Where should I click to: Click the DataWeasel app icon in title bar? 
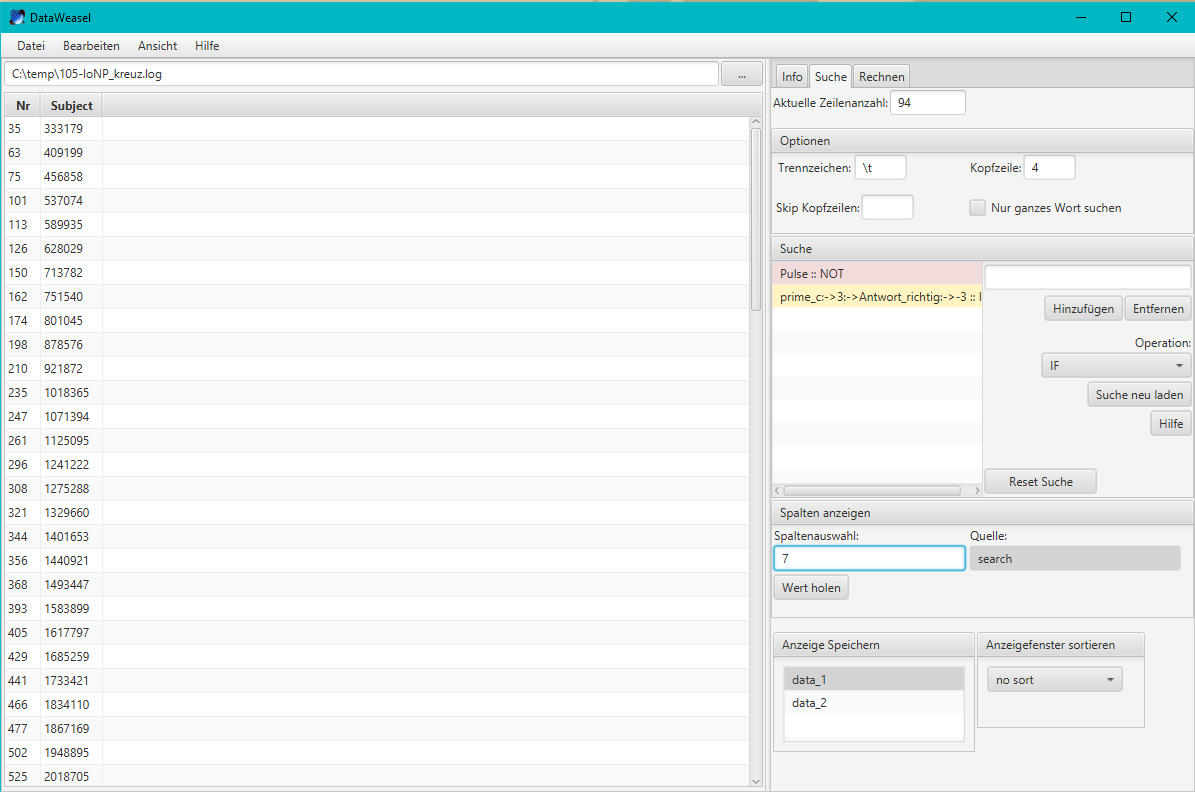pyautogui.click(x=17, y=17)
